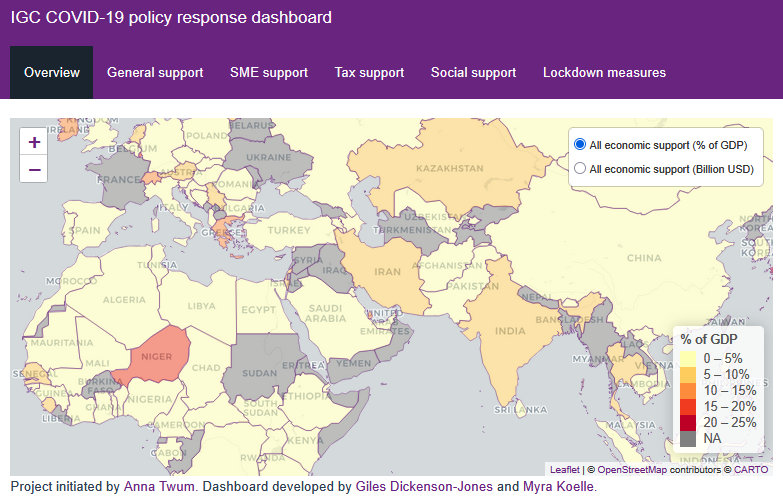783x498 pixels.
Task: Open the OpenStreetMap attribution link
Action: [x=633, y=468]
